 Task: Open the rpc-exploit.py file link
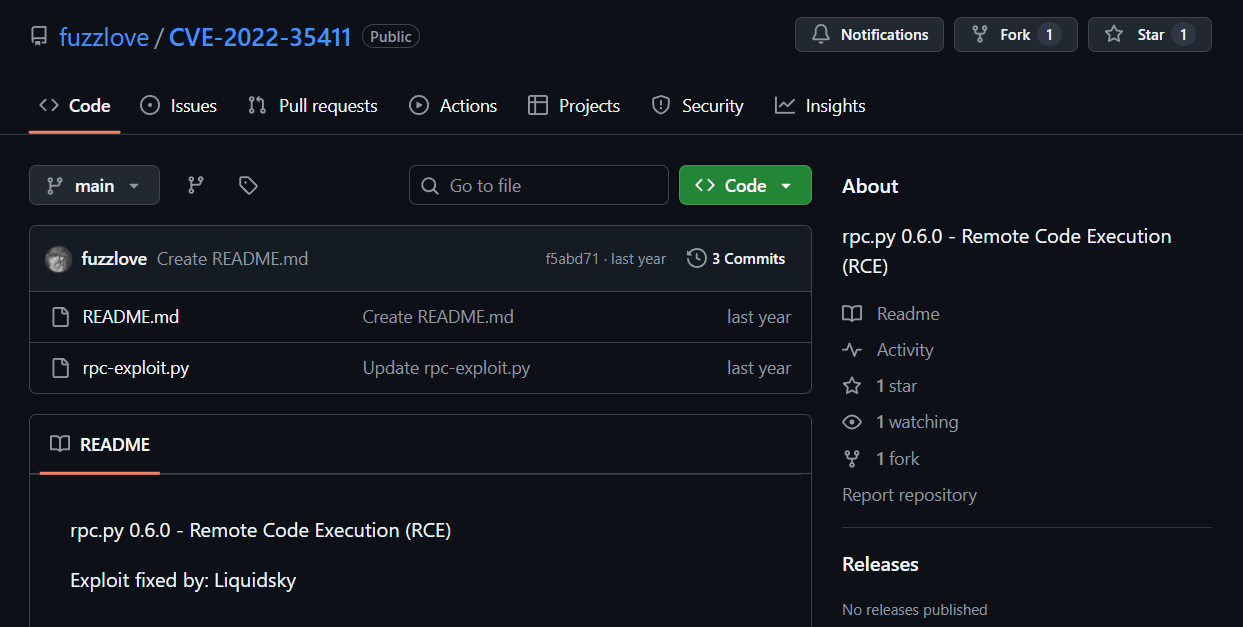tap(136, 368)
